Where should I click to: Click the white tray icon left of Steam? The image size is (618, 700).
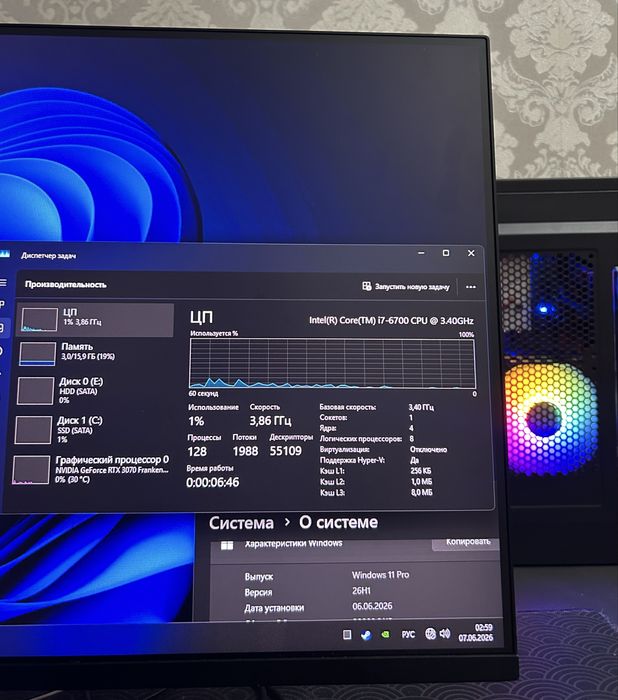click(347, 635)
